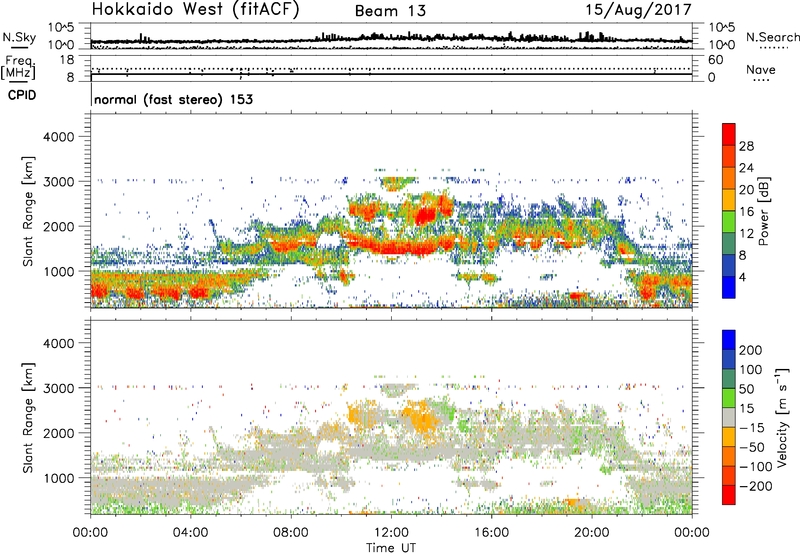Screen dimensions: 800x554
Task: Select the "20:00" time tick label
Action: coord(591,533)
